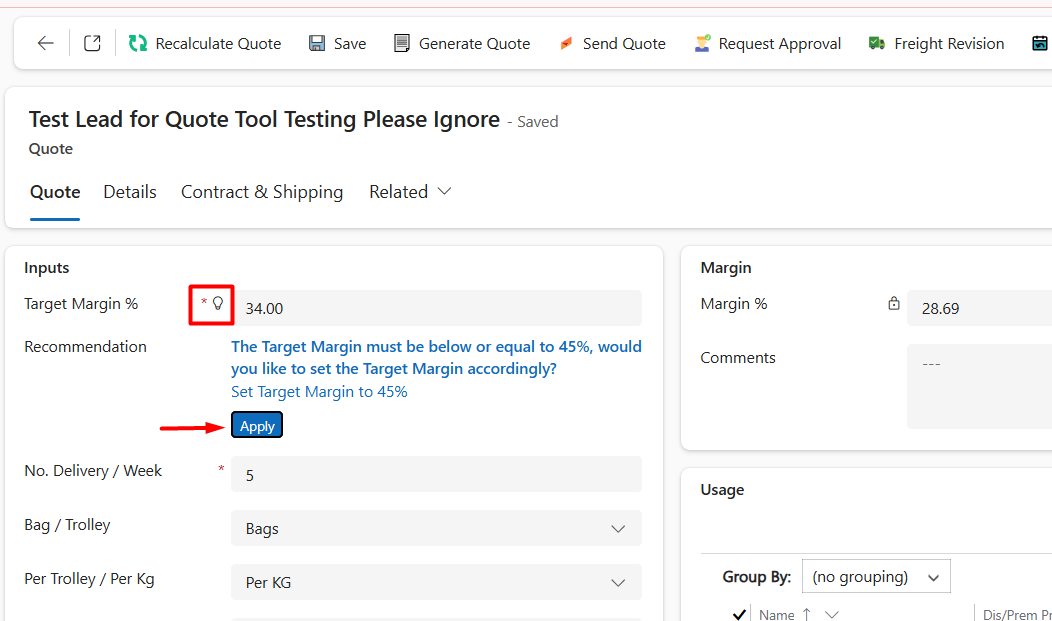
Task: Go back using the left arrow icon
Action: point(46,44)
